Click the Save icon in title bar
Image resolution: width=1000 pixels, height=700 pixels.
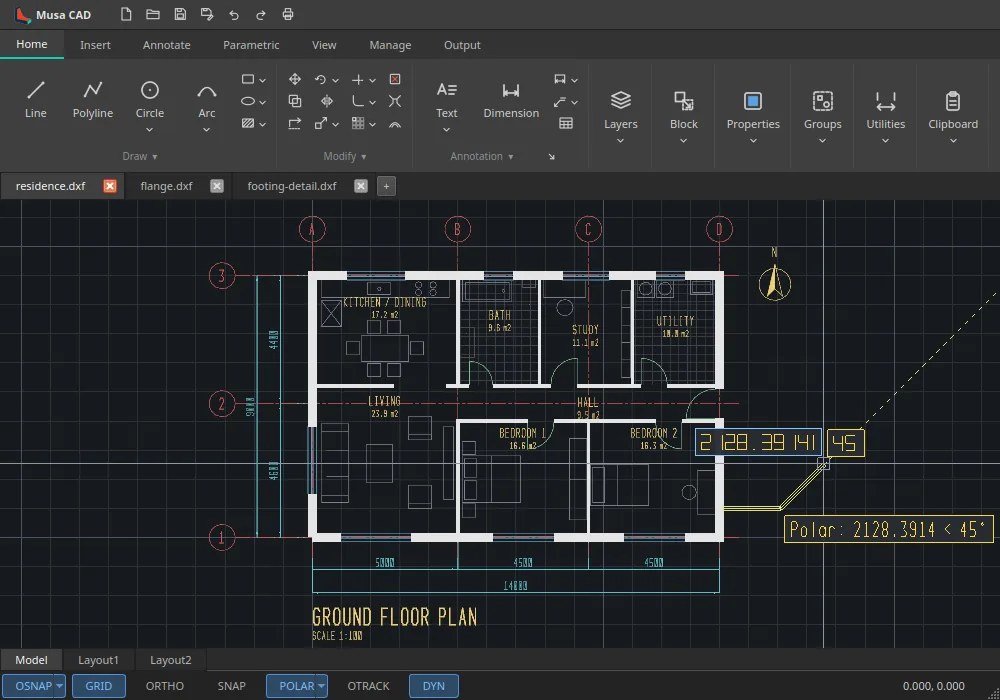point(180,14)
